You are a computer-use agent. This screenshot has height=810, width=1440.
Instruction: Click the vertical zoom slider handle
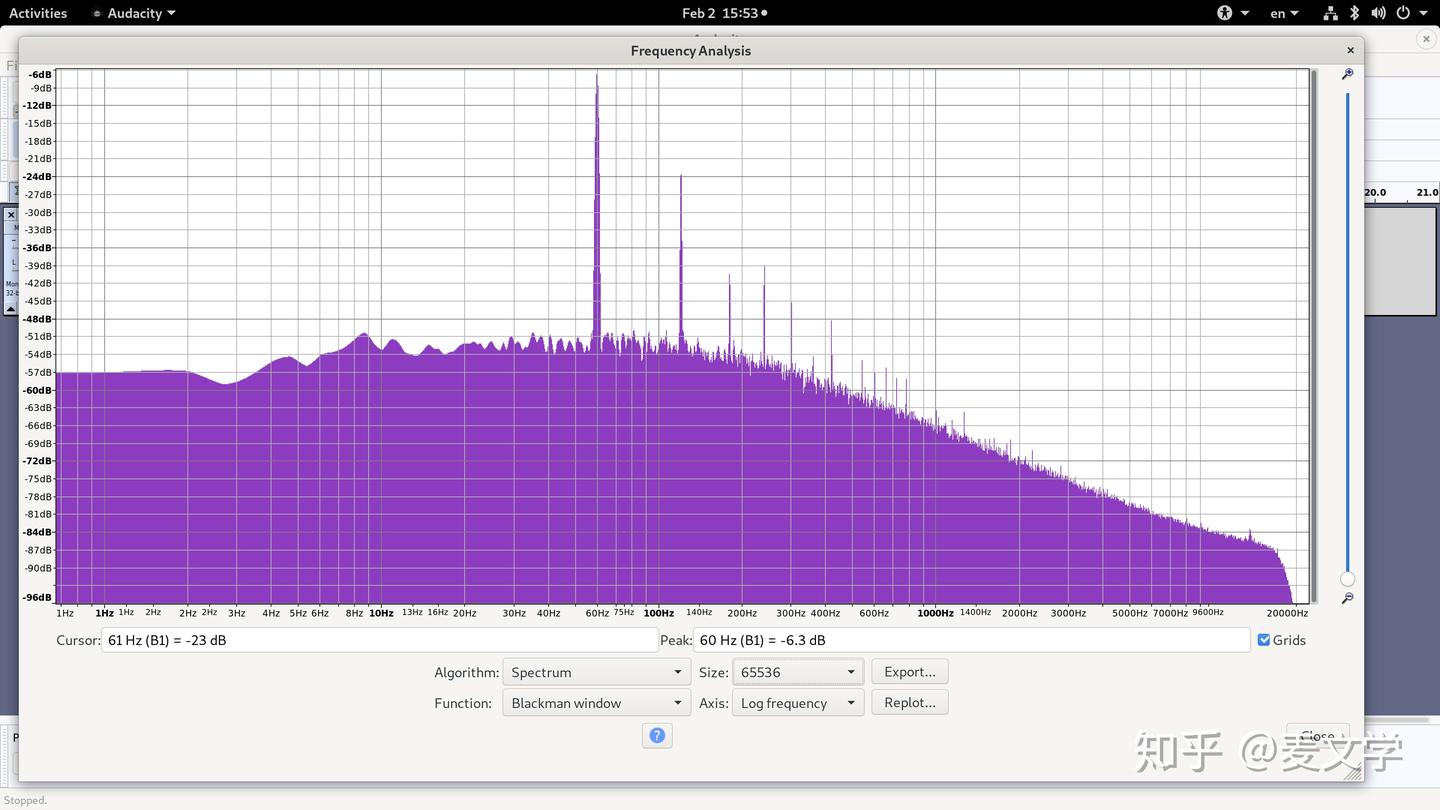[x=1348, y=579]
